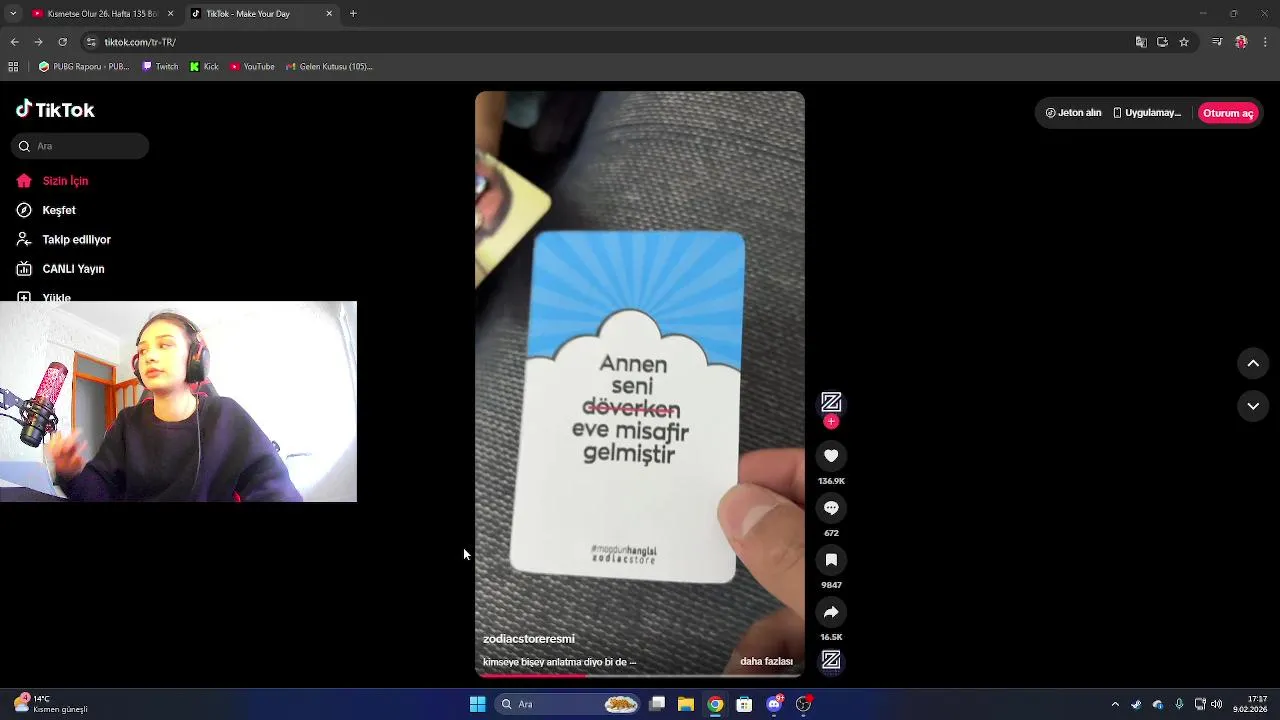
Task: Click the Sizin İçin home icon
Action: point(24,181)
